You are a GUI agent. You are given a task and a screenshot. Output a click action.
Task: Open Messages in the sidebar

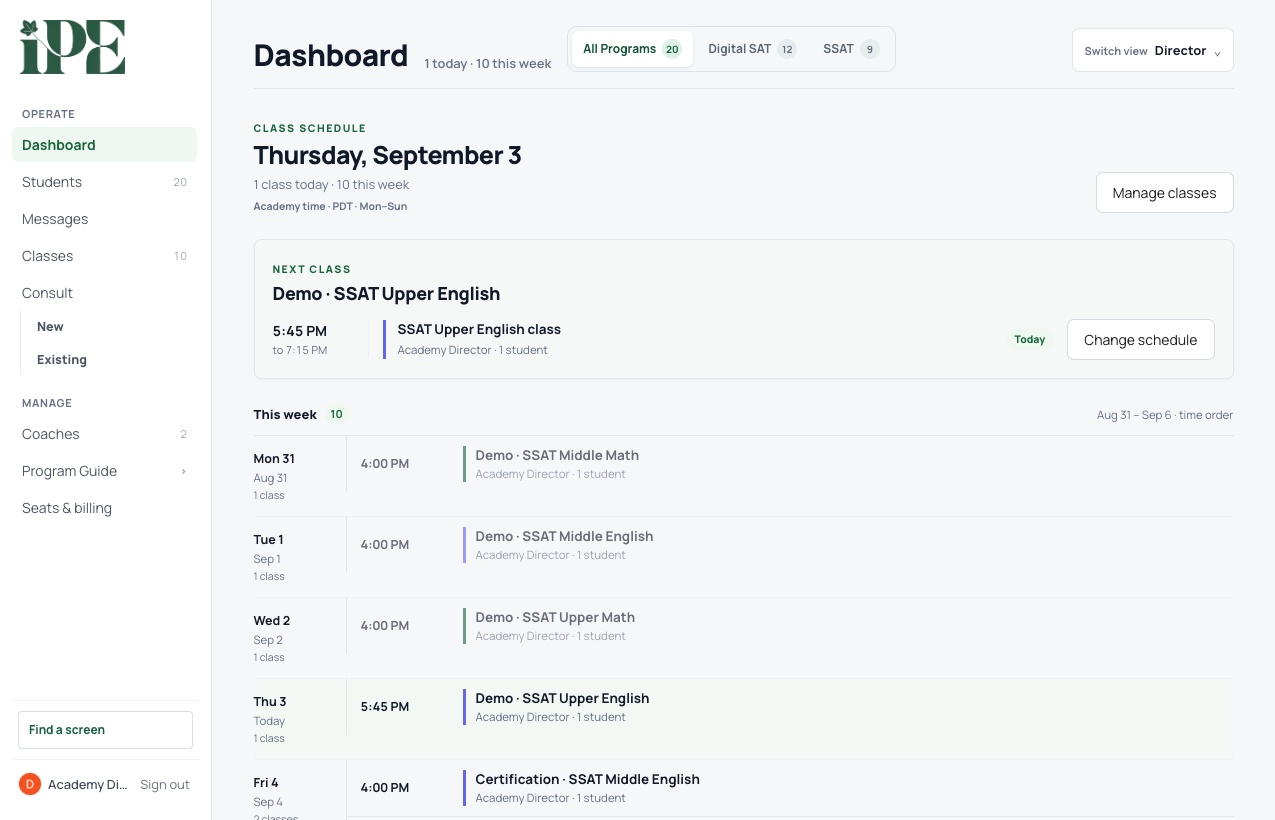tap(104, 219)
